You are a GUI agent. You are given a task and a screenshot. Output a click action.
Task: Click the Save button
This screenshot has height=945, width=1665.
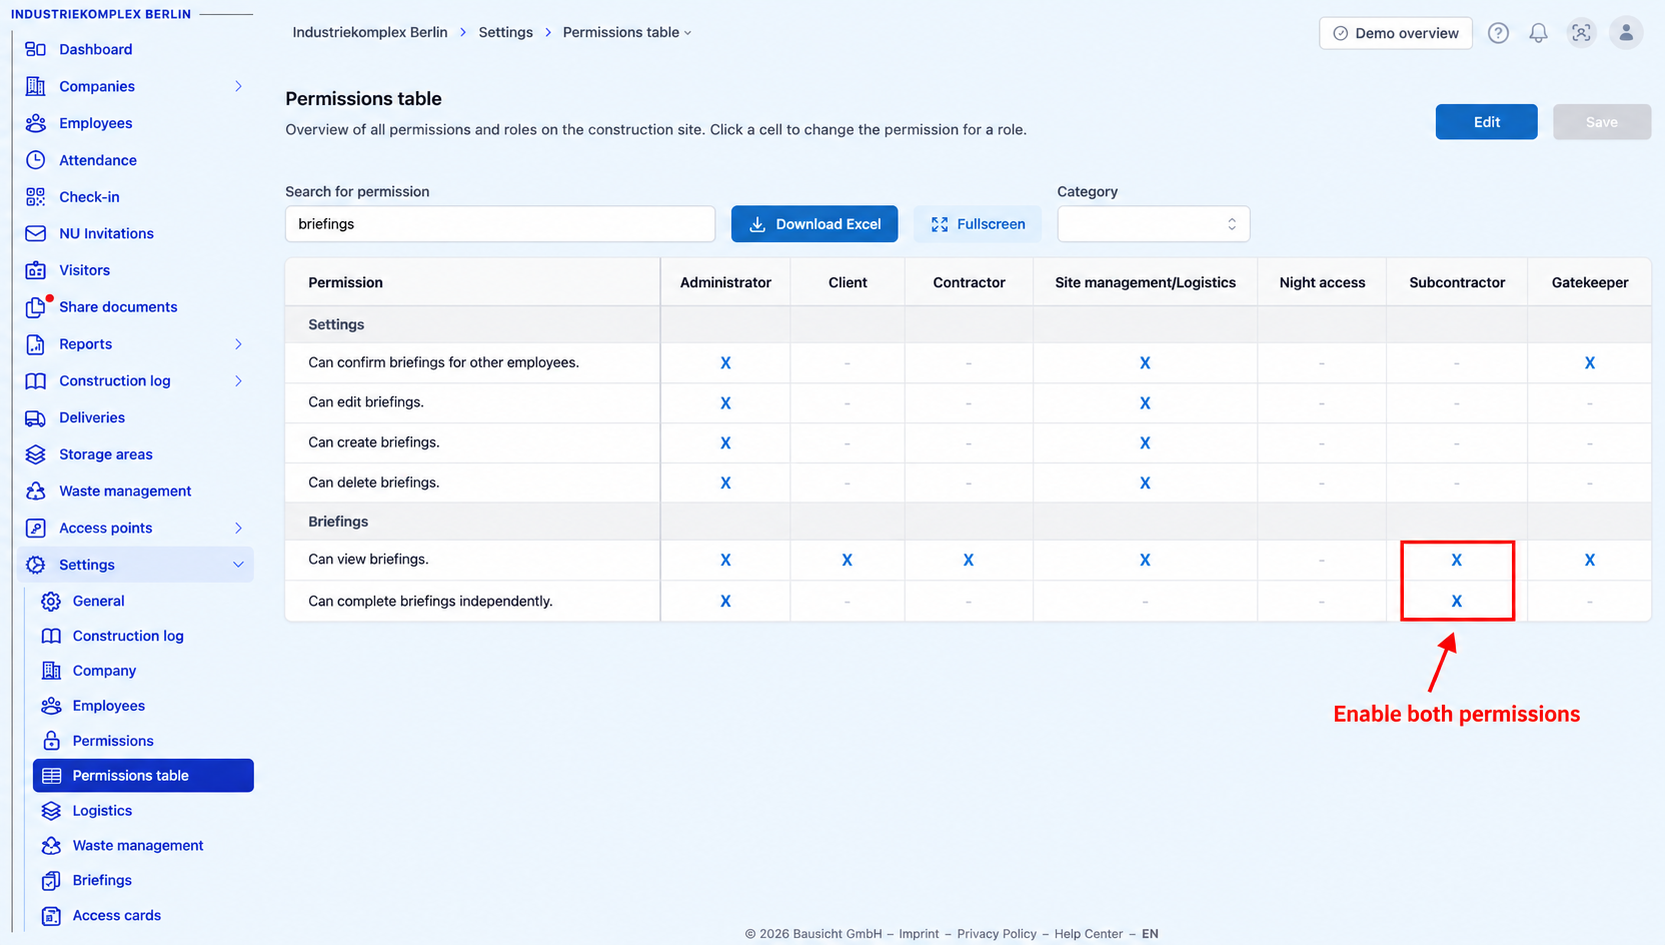1601,122
